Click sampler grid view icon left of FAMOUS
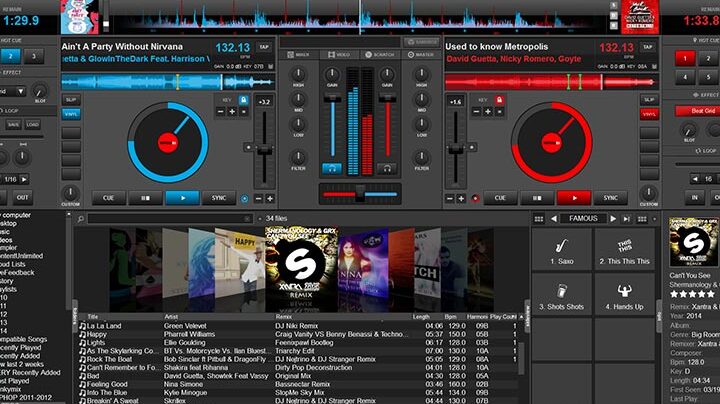Viewport: 720px width, 404px height. (x=539, y=219)
